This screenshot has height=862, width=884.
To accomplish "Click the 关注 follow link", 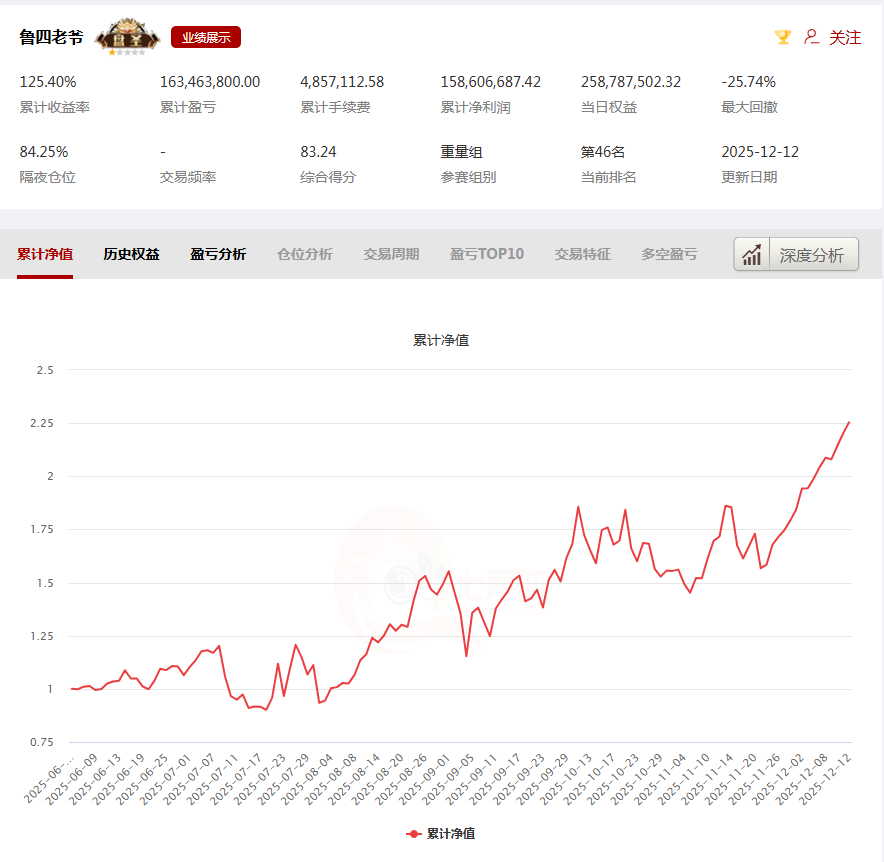I will pyautogui.click(x=845, y=37).
